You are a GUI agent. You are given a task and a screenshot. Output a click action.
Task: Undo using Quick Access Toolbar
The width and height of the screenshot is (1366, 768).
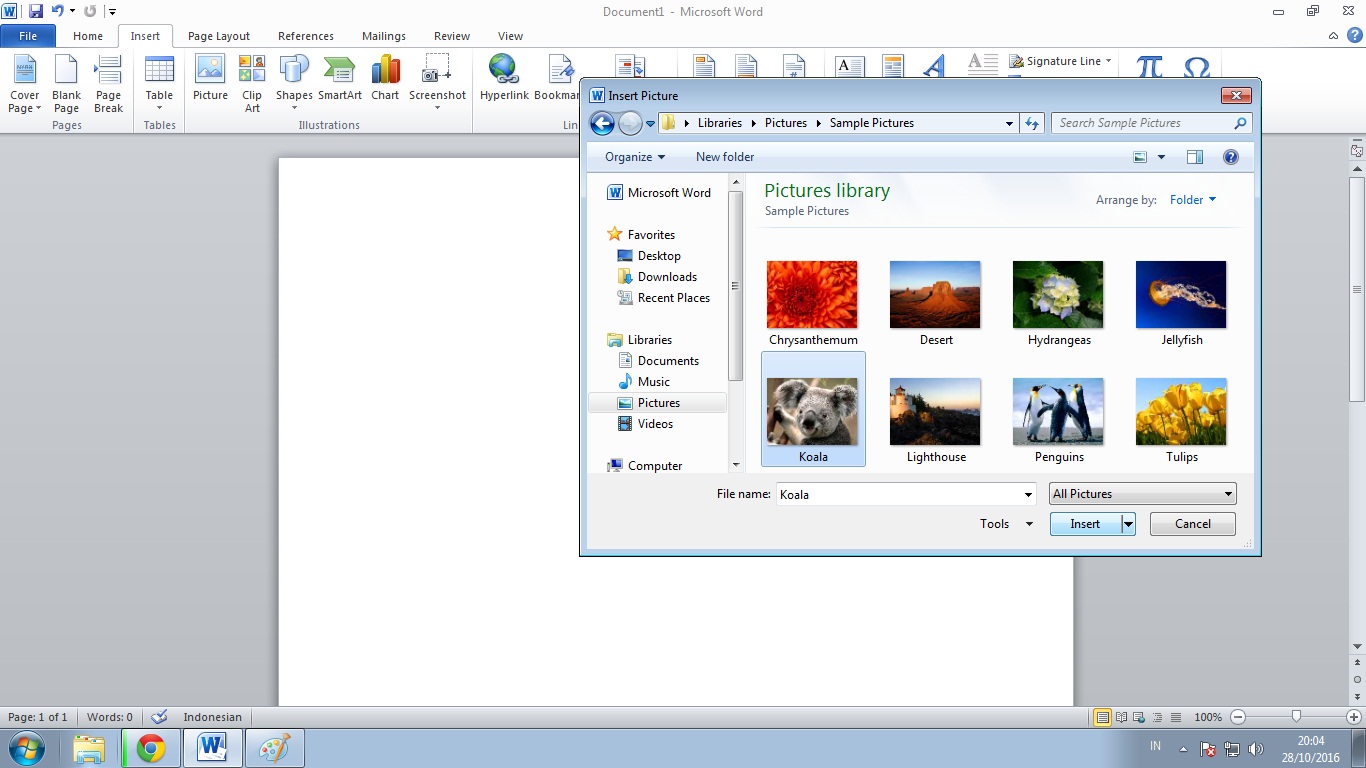pyautogui.click(x=58, y=11)
